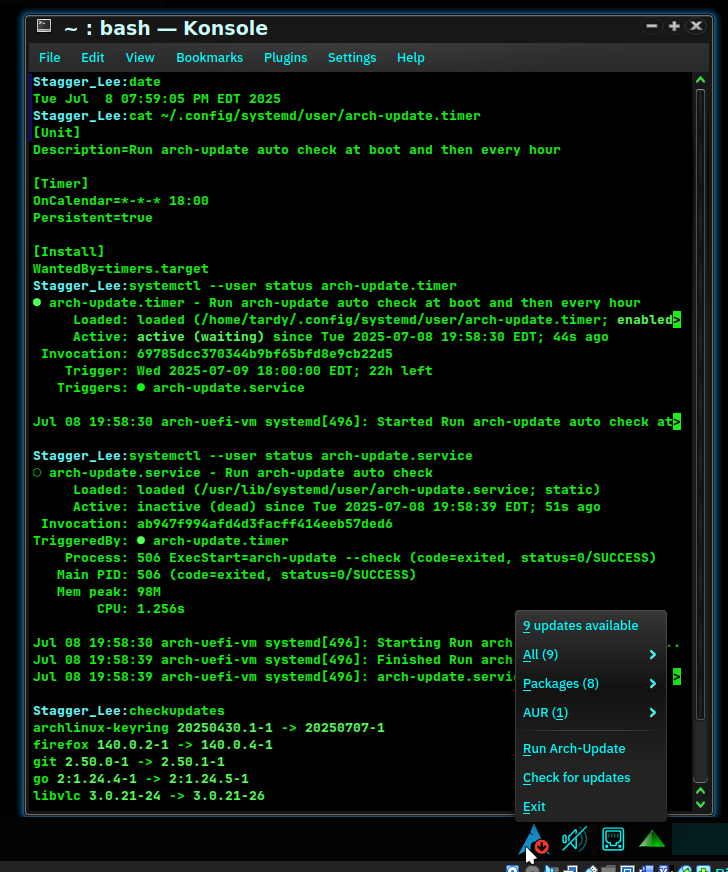Click the lower scroll-up arrow near scrollbar bottom
Image resolution: width=728 pixels, height=872 pixels.
pos(700,791)
